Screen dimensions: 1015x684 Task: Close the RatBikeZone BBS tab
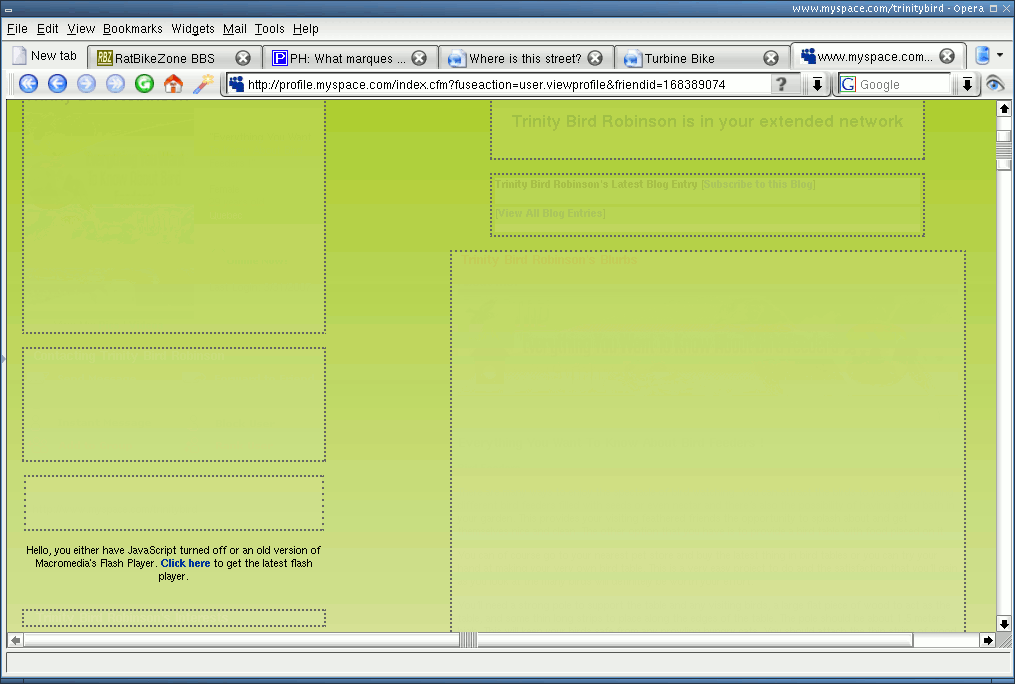243,58
